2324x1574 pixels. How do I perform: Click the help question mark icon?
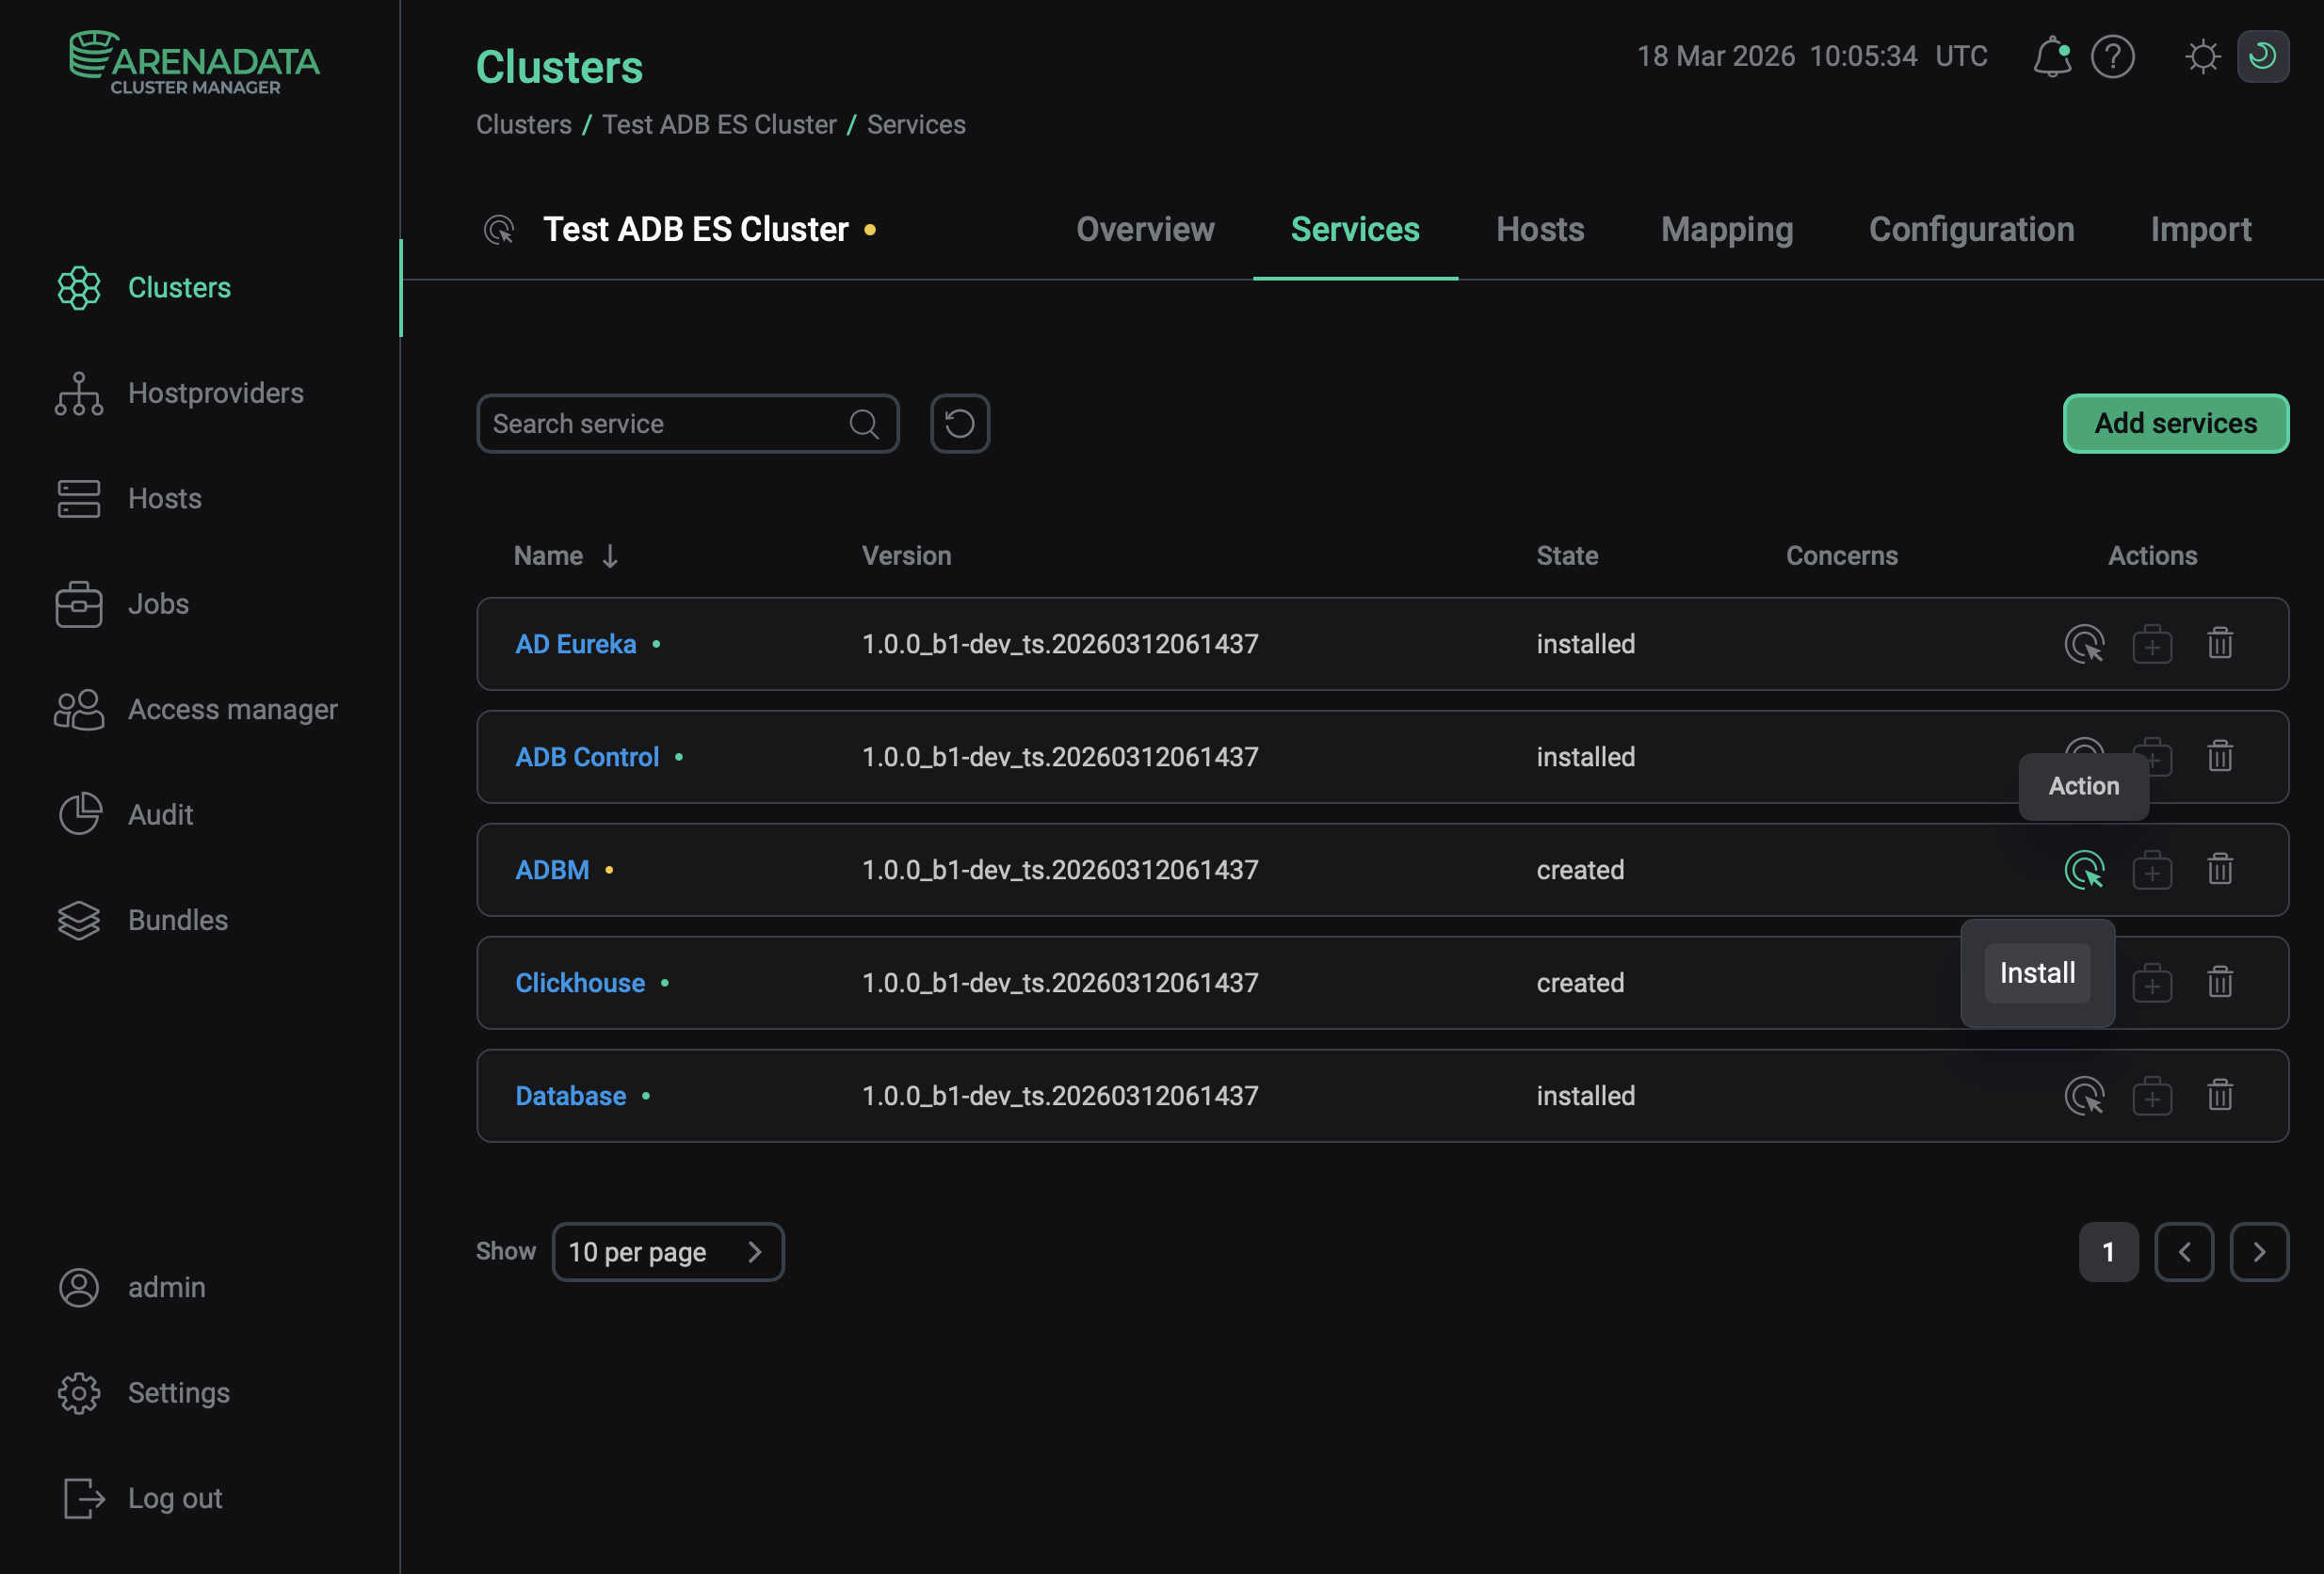(2112, 57)
